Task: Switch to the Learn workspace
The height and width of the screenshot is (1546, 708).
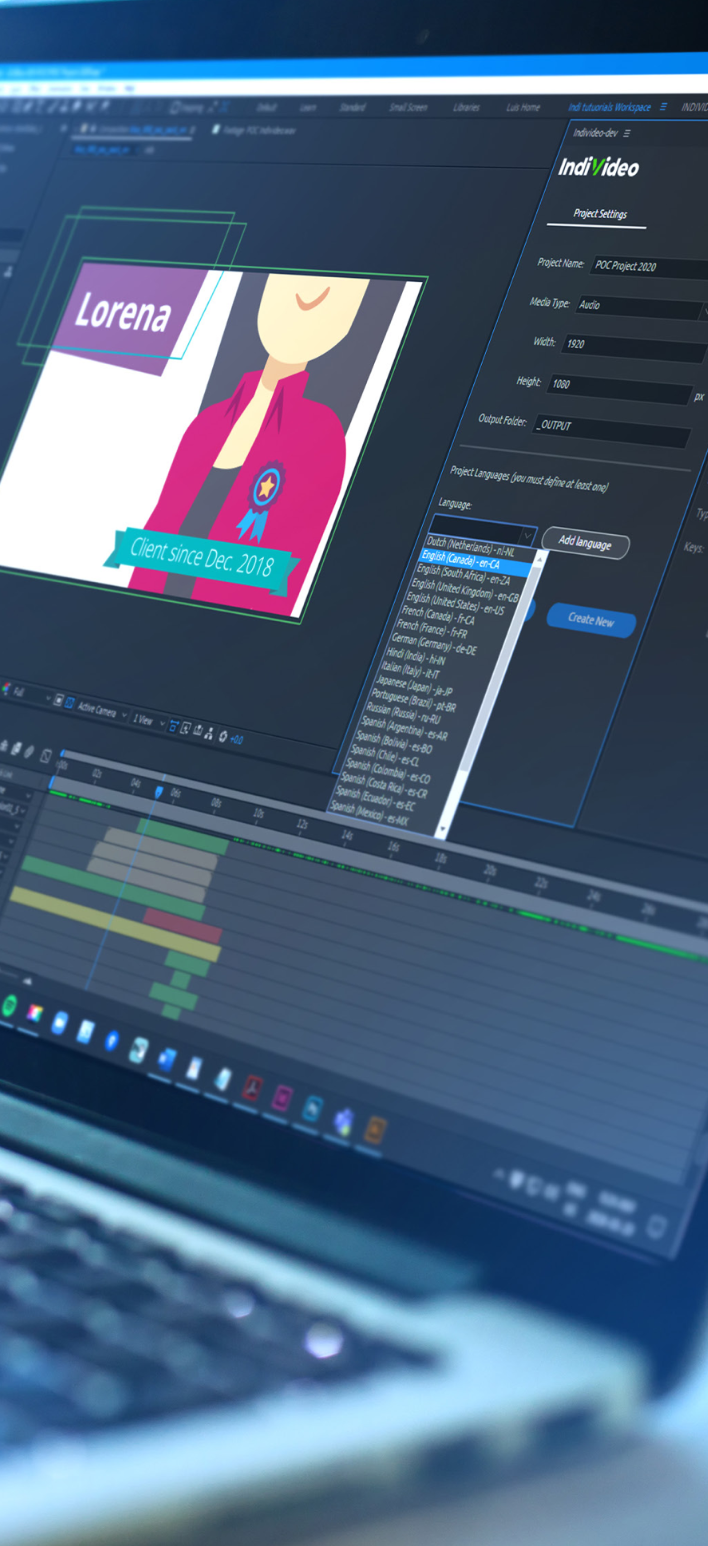Action: pos(308,107)
